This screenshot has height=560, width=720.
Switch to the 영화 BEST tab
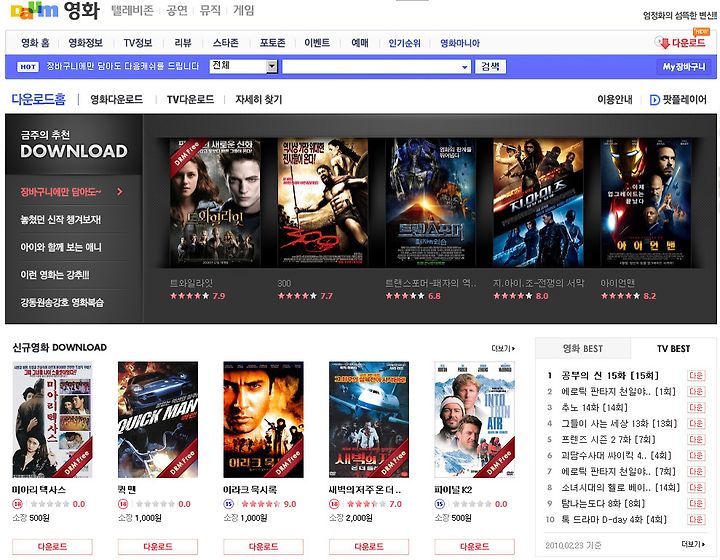pos(583,348)
